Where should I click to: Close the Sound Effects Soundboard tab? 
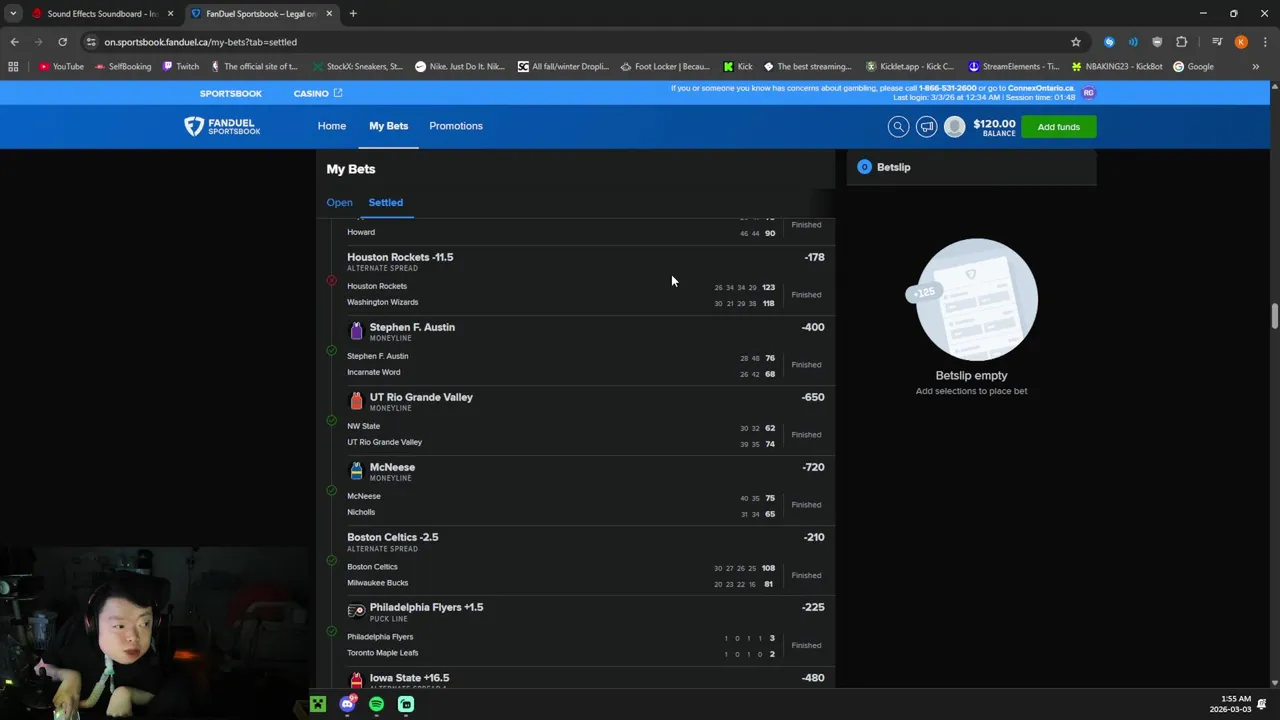170,14
